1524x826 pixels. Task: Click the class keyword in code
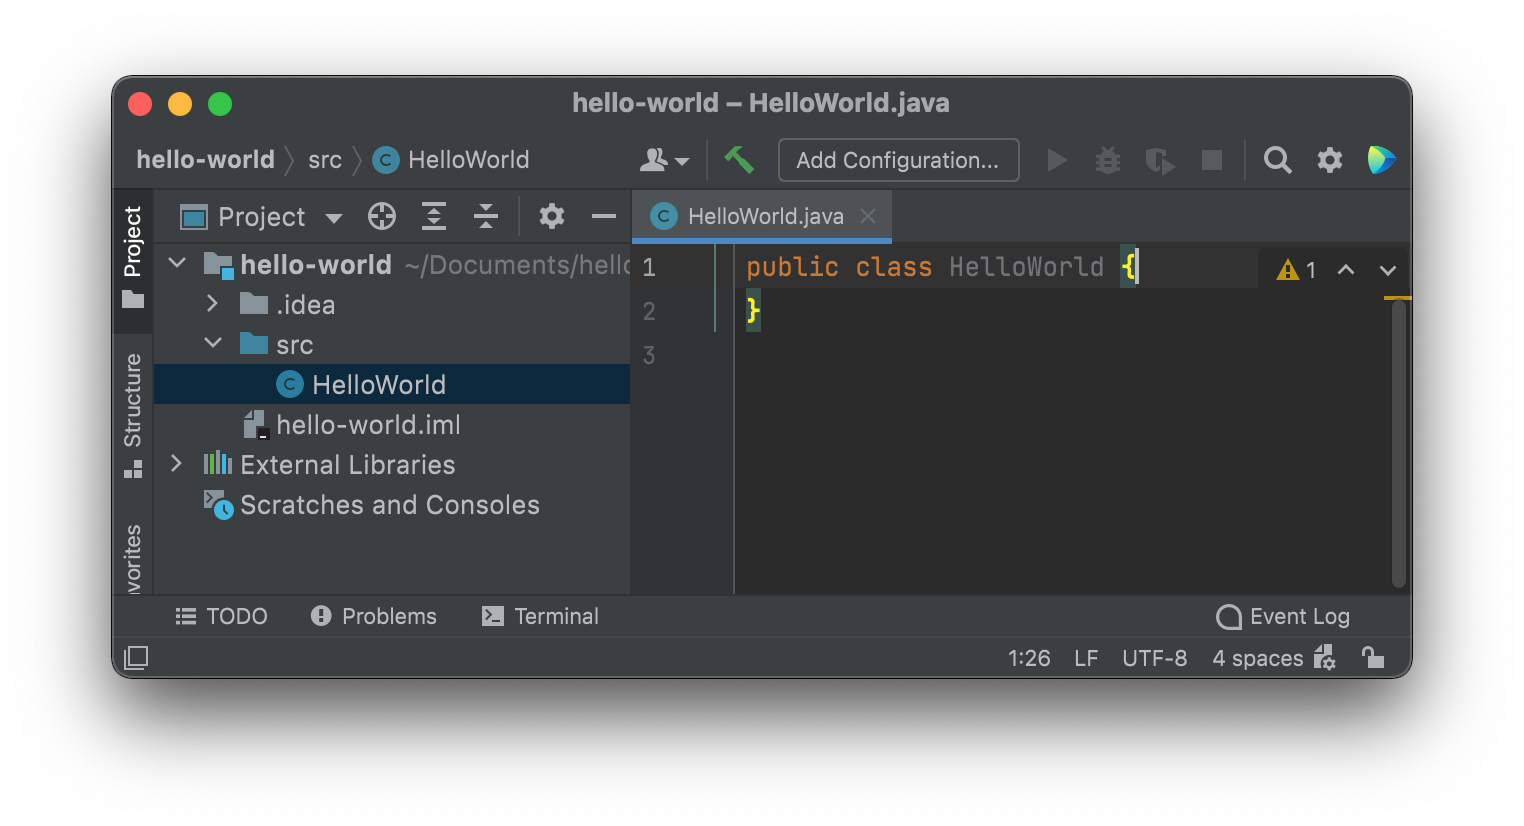point(893,267)
